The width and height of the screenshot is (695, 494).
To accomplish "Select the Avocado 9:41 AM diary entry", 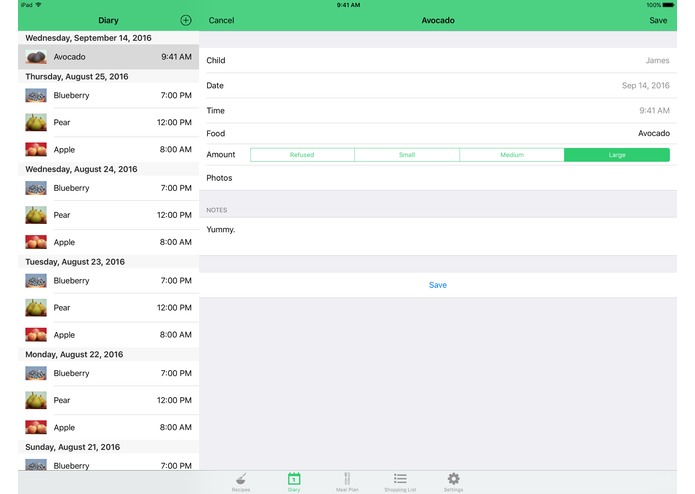I will coord(109,57).
